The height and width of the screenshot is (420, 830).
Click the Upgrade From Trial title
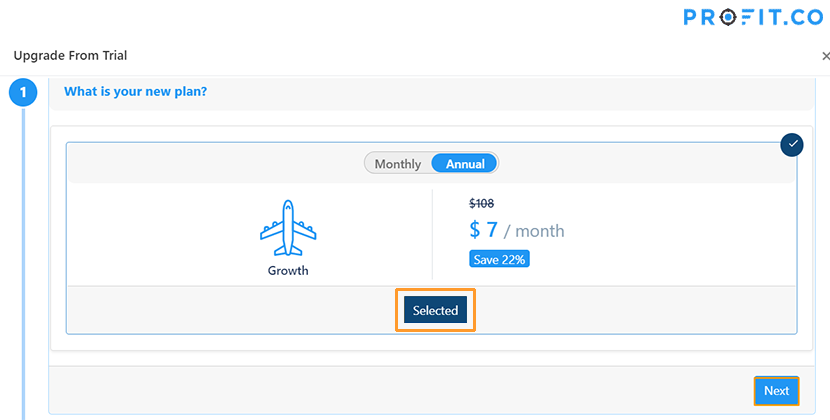coord(70,56)
